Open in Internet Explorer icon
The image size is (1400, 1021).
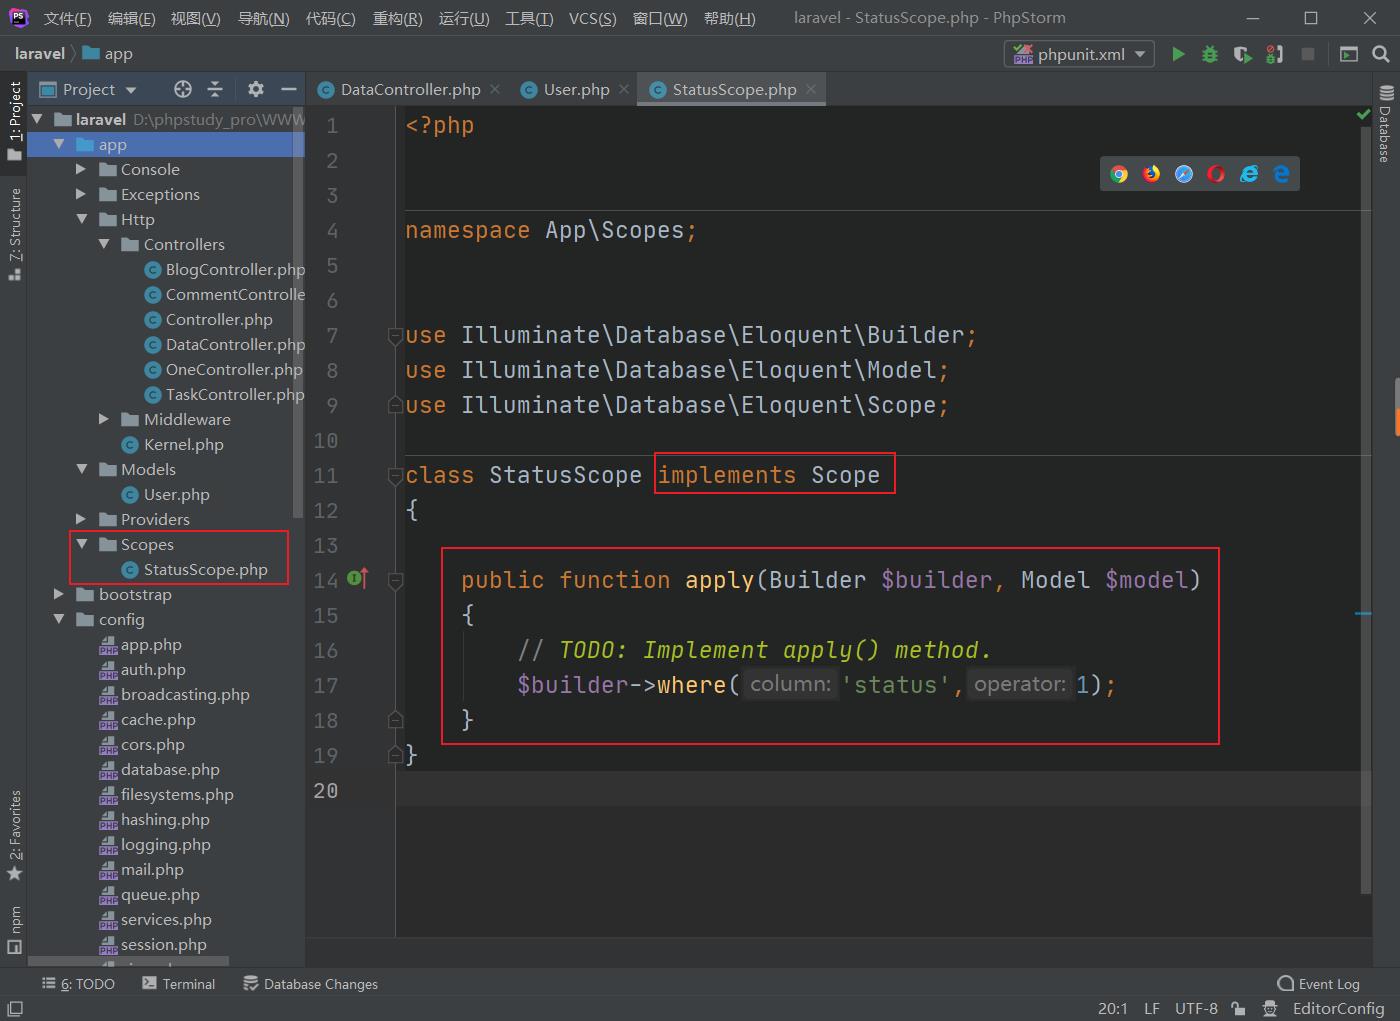pos(1249,174)
